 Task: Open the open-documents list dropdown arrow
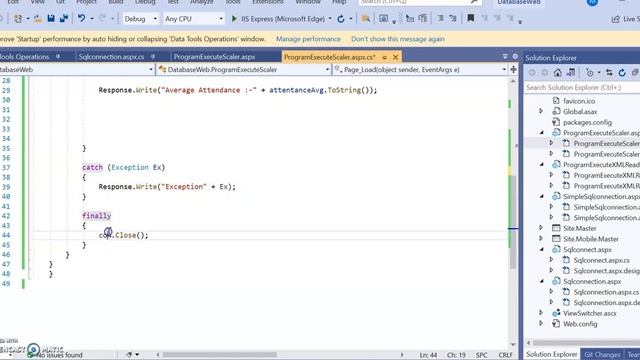[x=505, y=56]
